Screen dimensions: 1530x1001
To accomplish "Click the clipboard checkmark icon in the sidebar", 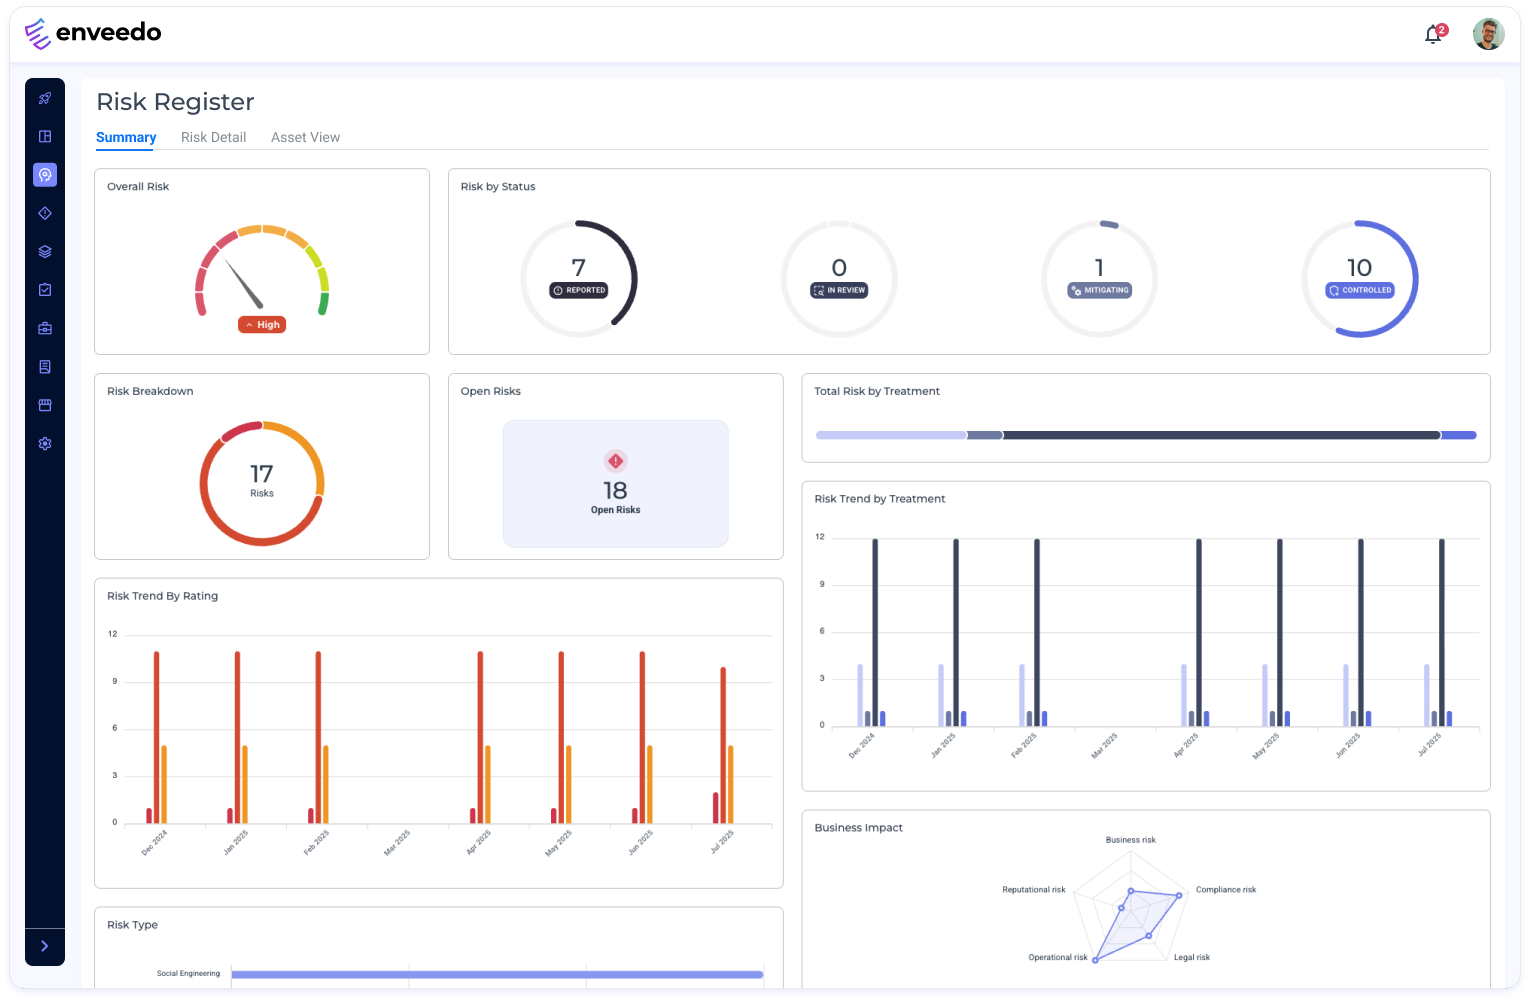I will tap(45, 290).
